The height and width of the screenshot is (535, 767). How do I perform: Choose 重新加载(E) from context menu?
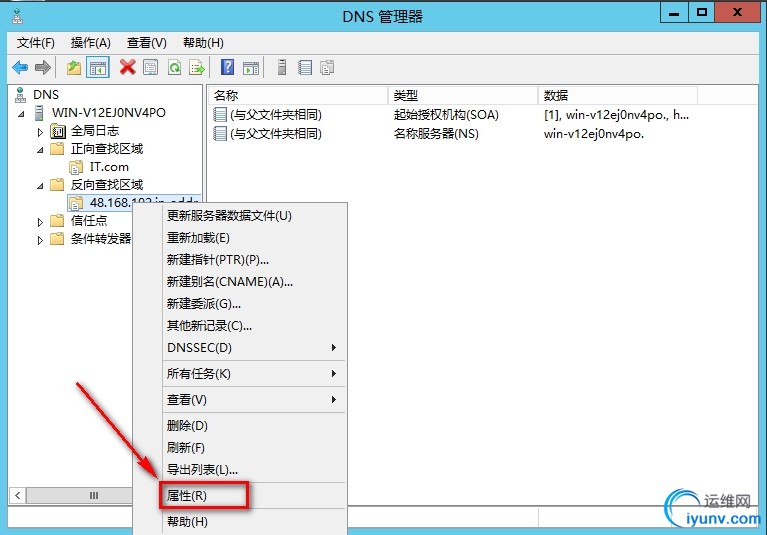[253, 238]
